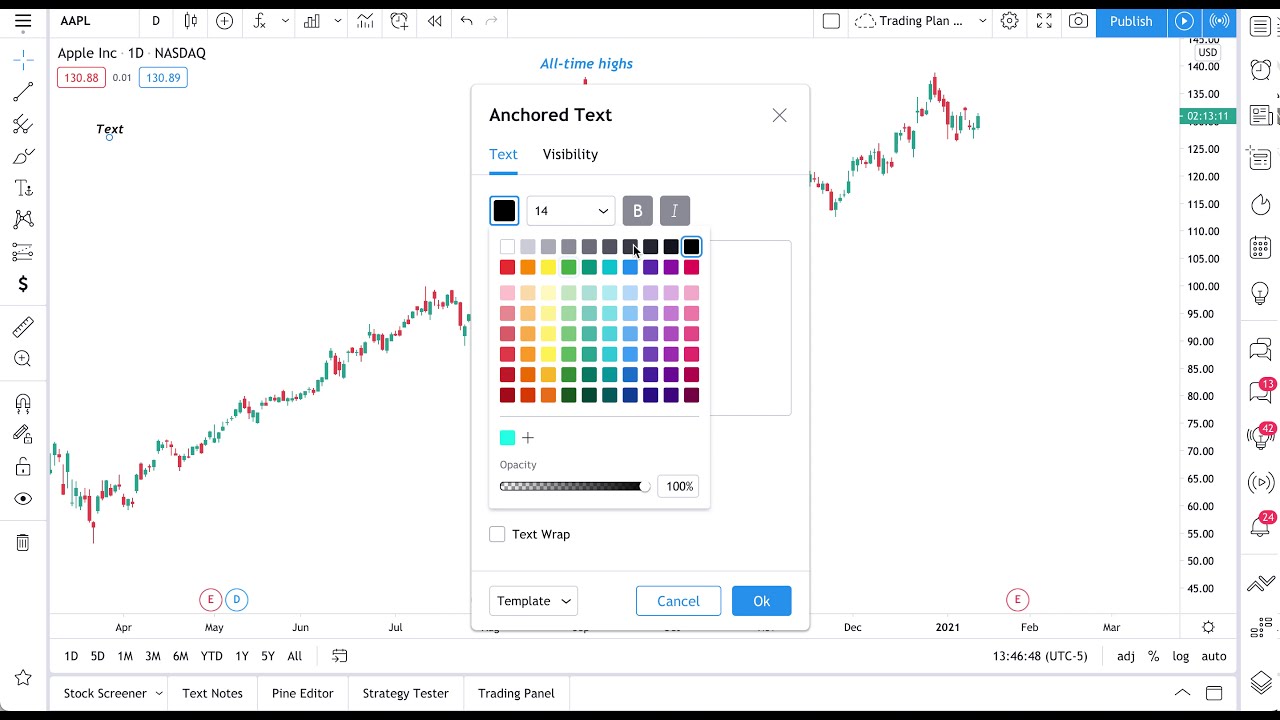The height and width of the screenshot is (720, 1280).
Task: Click the compare or add symbol plus icon
Action: [x=225, y=21]
